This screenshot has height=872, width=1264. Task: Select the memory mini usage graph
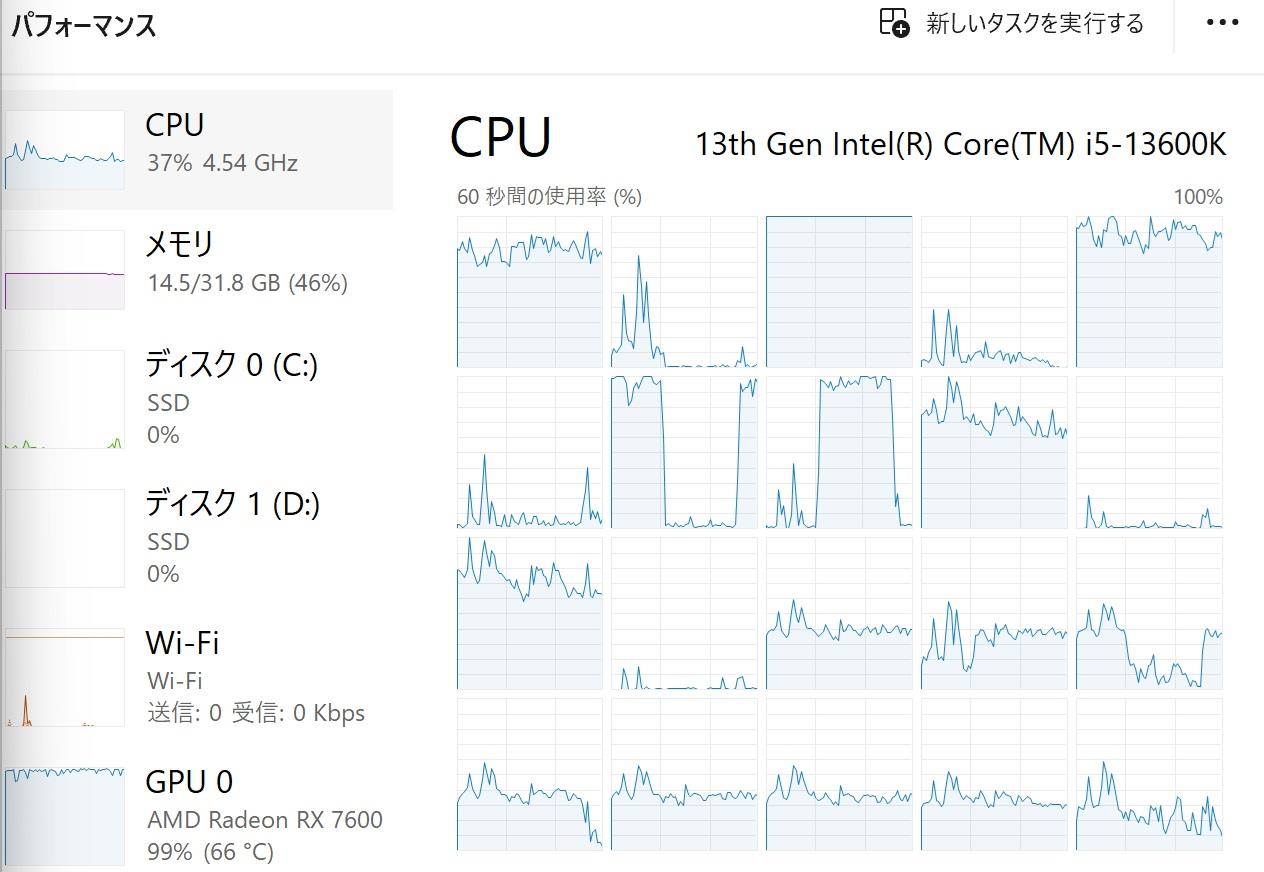[65, 270]
